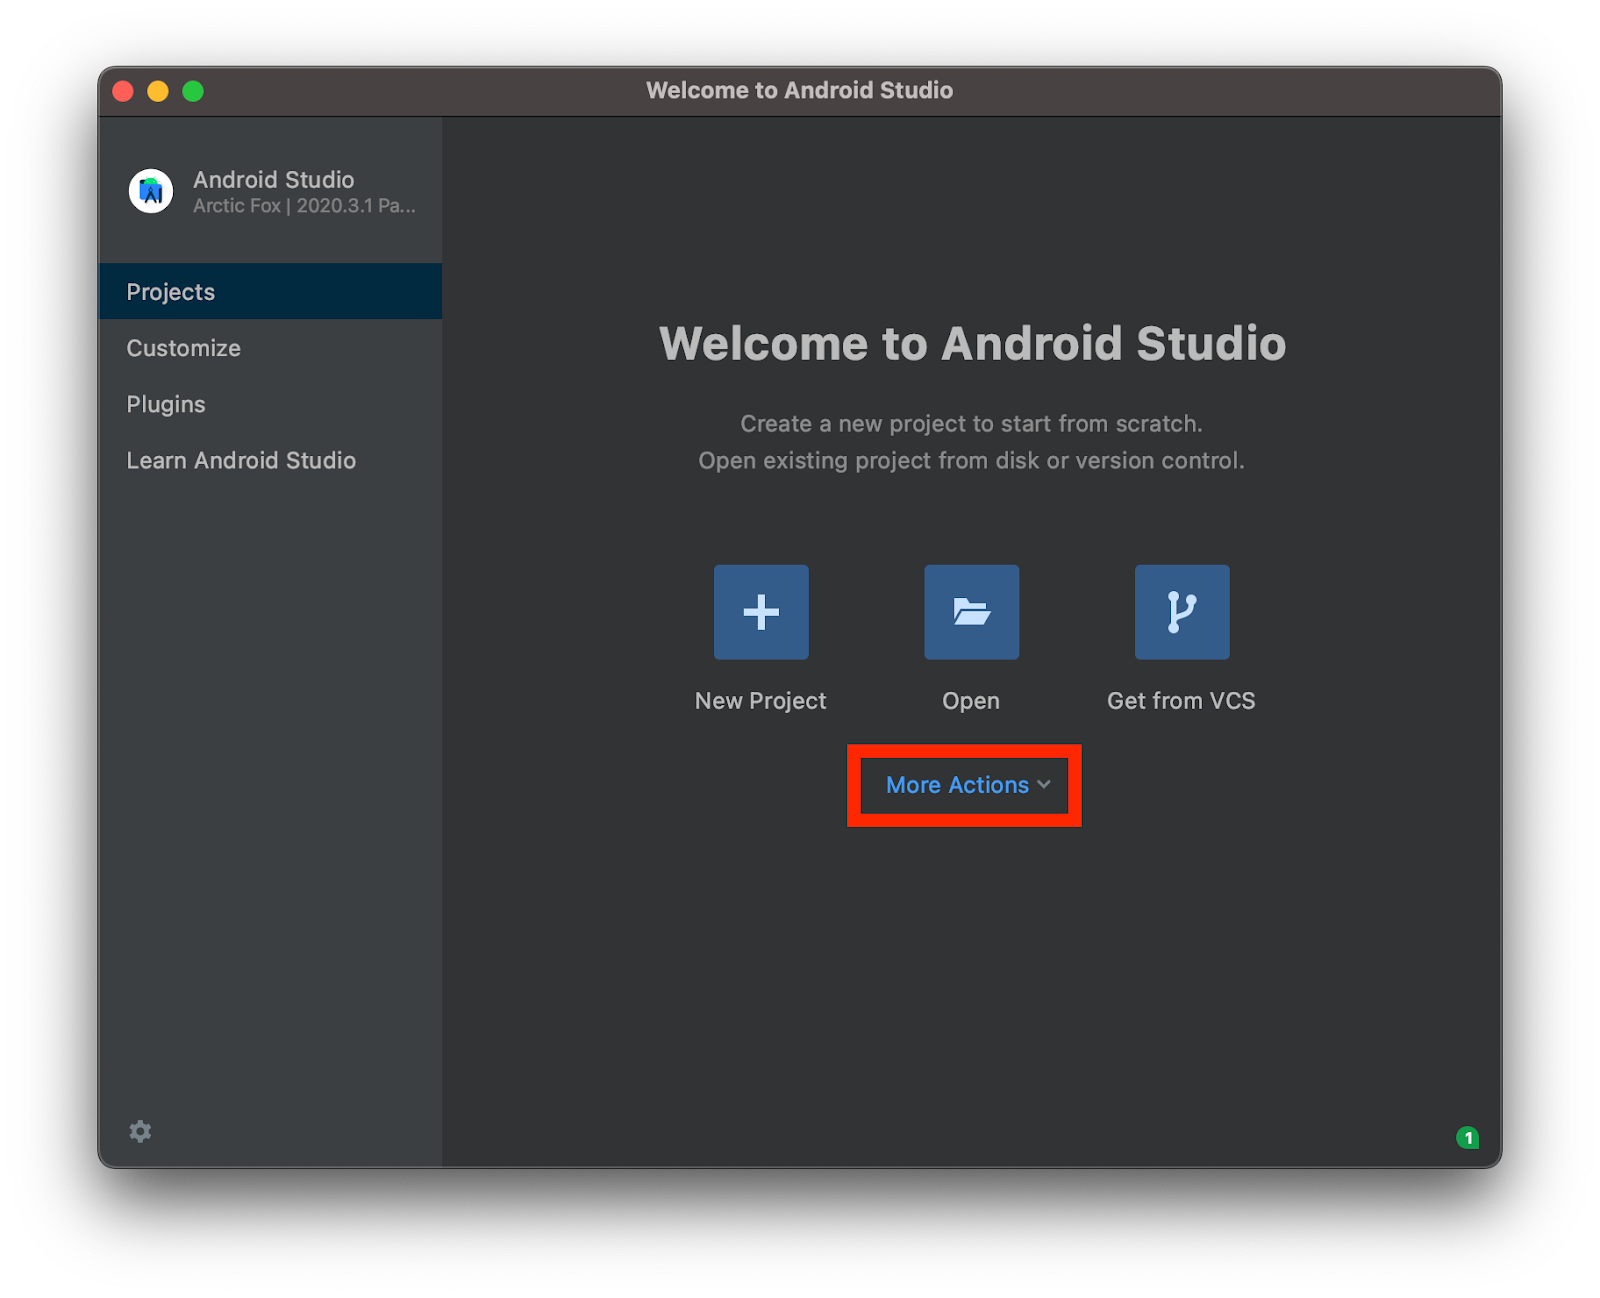Click Android Studio name in sidebar
The image size is (1600, 1298).
(273, 179)
